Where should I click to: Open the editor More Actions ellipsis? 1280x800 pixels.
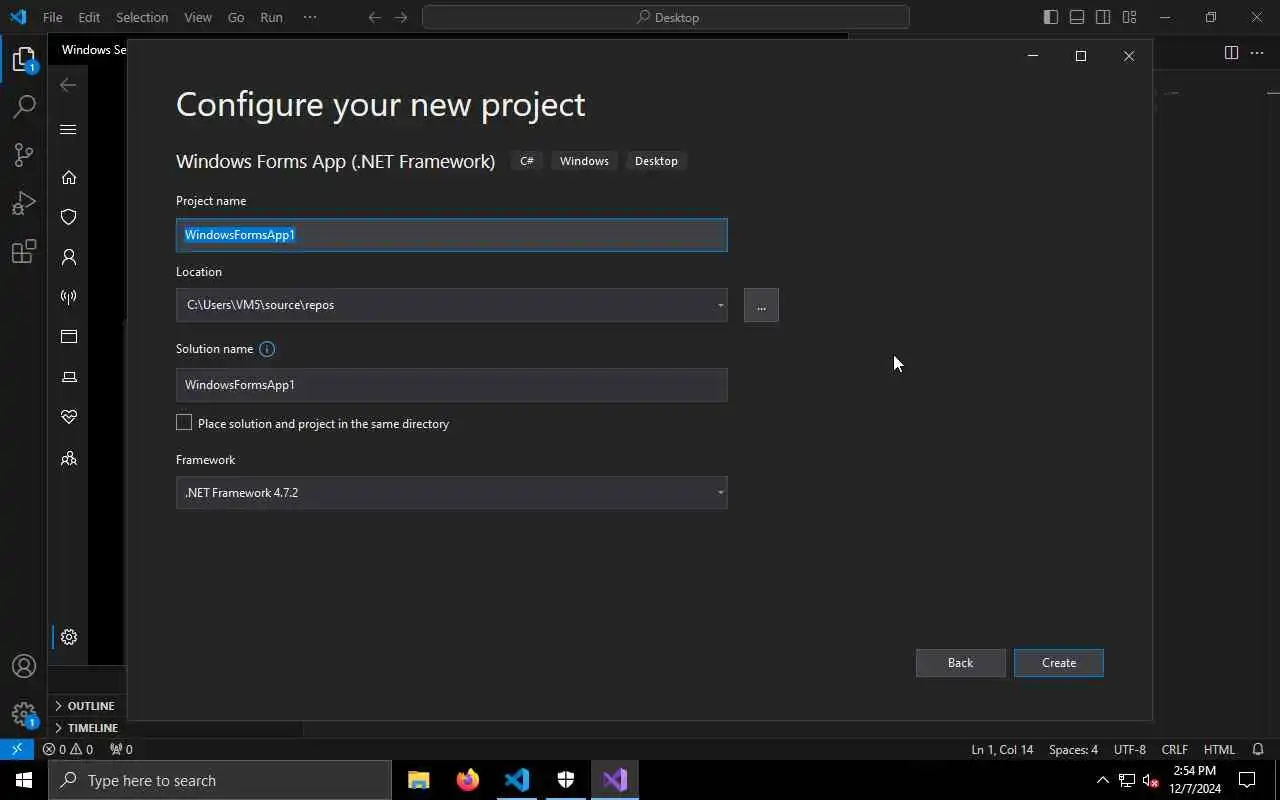(x=1258, y=53)
